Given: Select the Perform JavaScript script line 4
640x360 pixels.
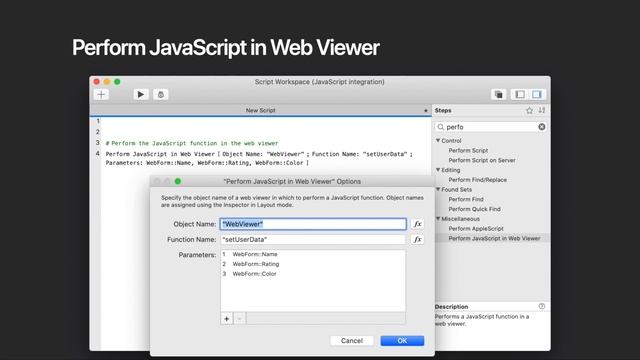Looking at the screenshot, I should tap(259, 158).
